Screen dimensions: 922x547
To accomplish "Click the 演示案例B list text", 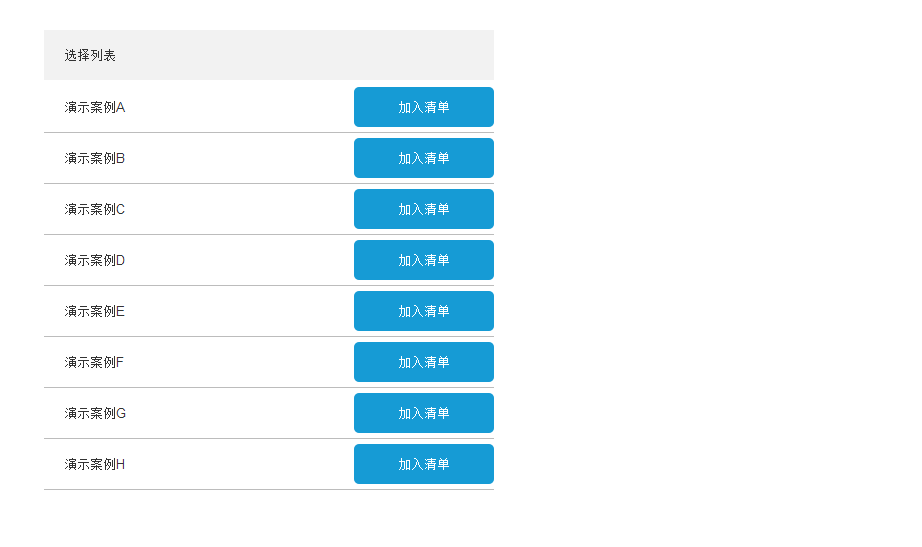I will coord(95,158).
